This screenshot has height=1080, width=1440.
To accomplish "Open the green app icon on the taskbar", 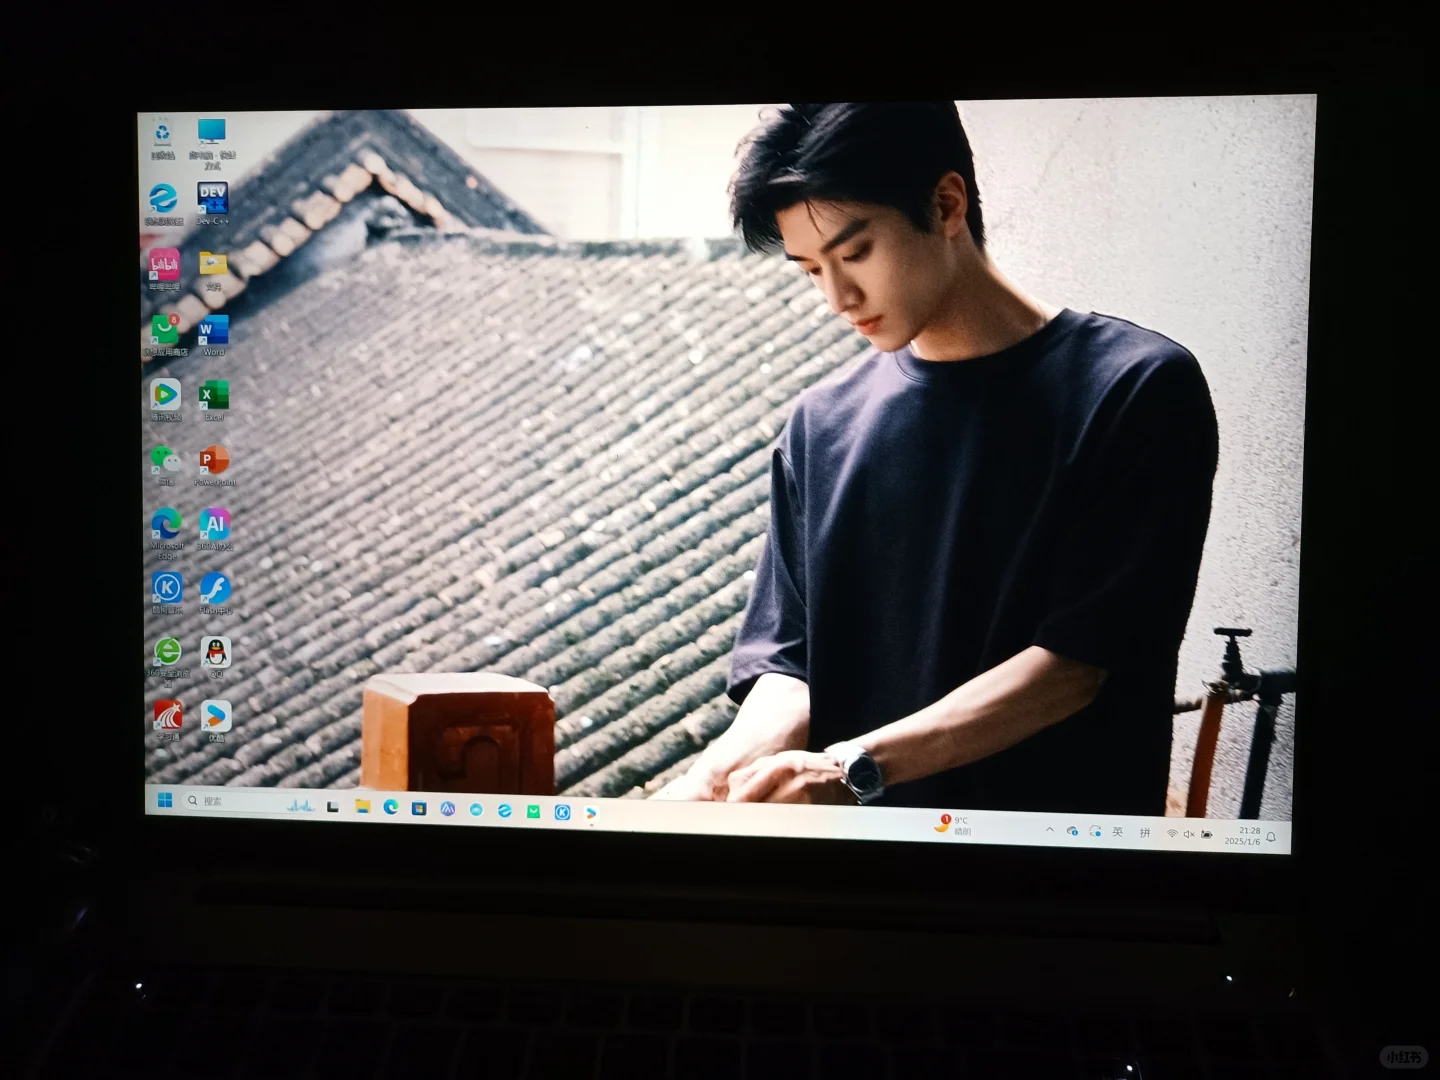I will [x=533, y=811].
